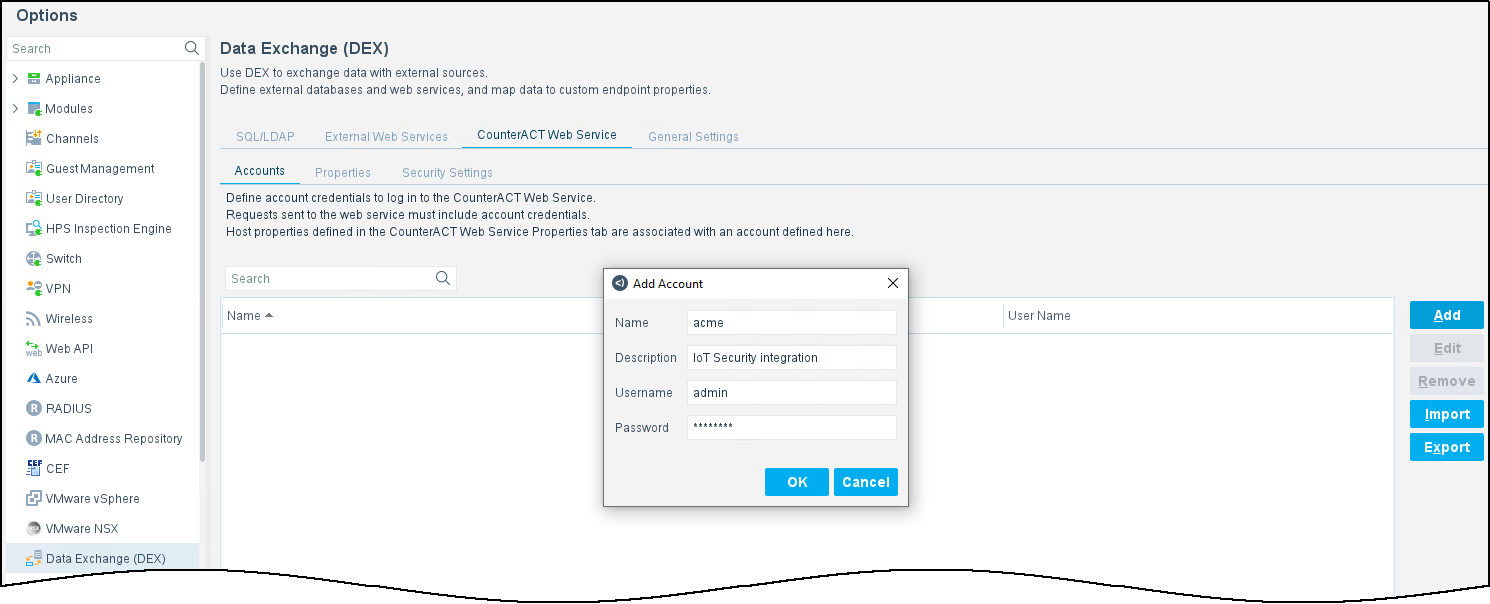The height and width of the screenshot is (604, 1490).
Task: Expand the Appliance tree node
Action: tap(15, 78)
